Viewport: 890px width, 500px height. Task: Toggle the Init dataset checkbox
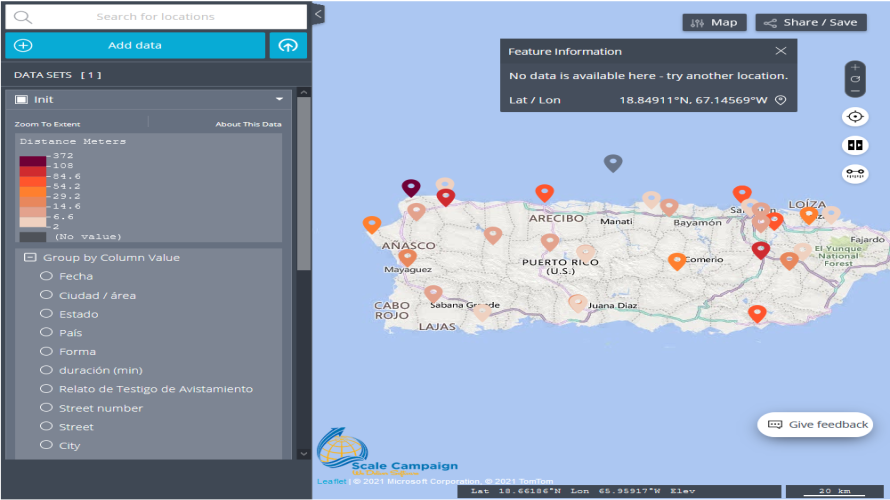(21, 100)
